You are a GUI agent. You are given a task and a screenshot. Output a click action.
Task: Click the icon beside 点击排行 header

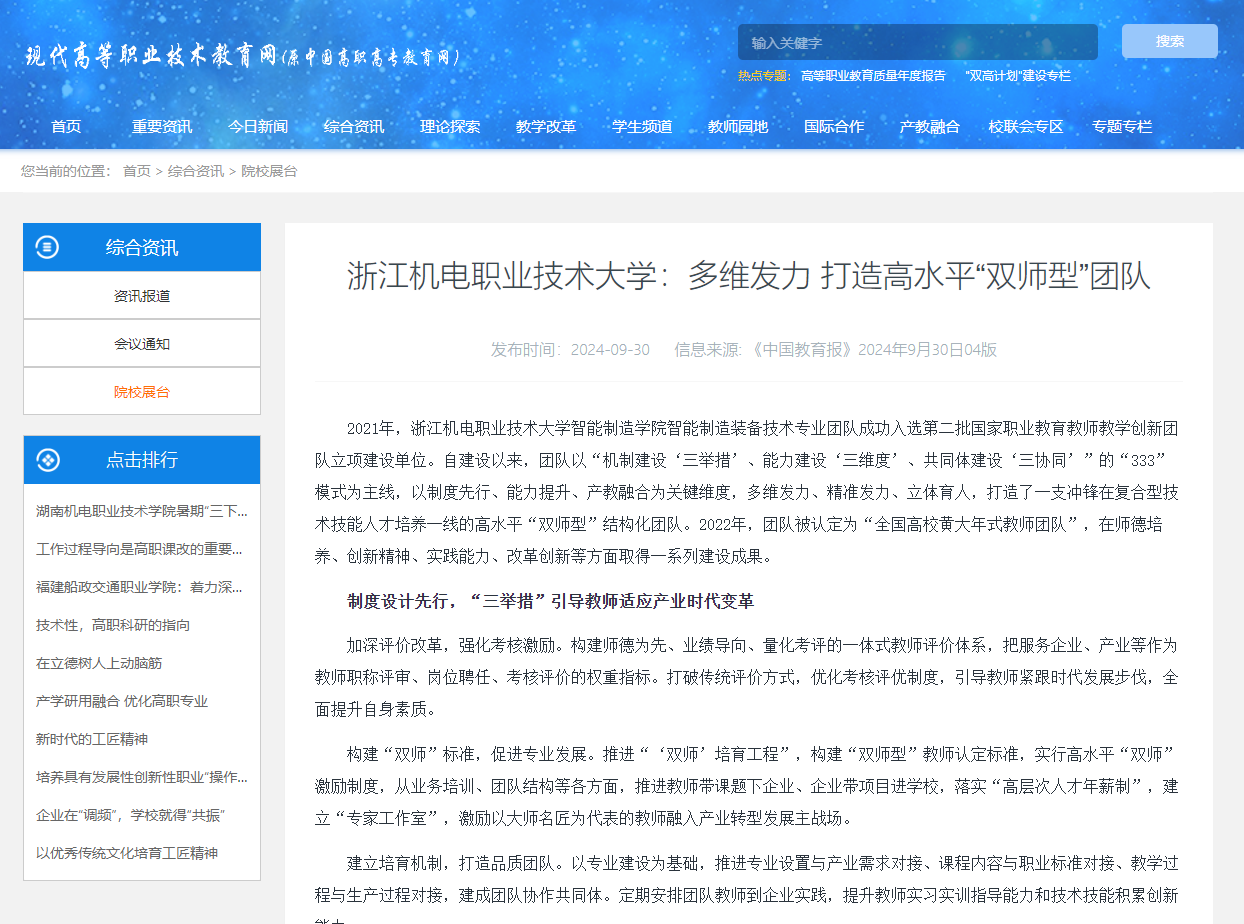[47, 460]
